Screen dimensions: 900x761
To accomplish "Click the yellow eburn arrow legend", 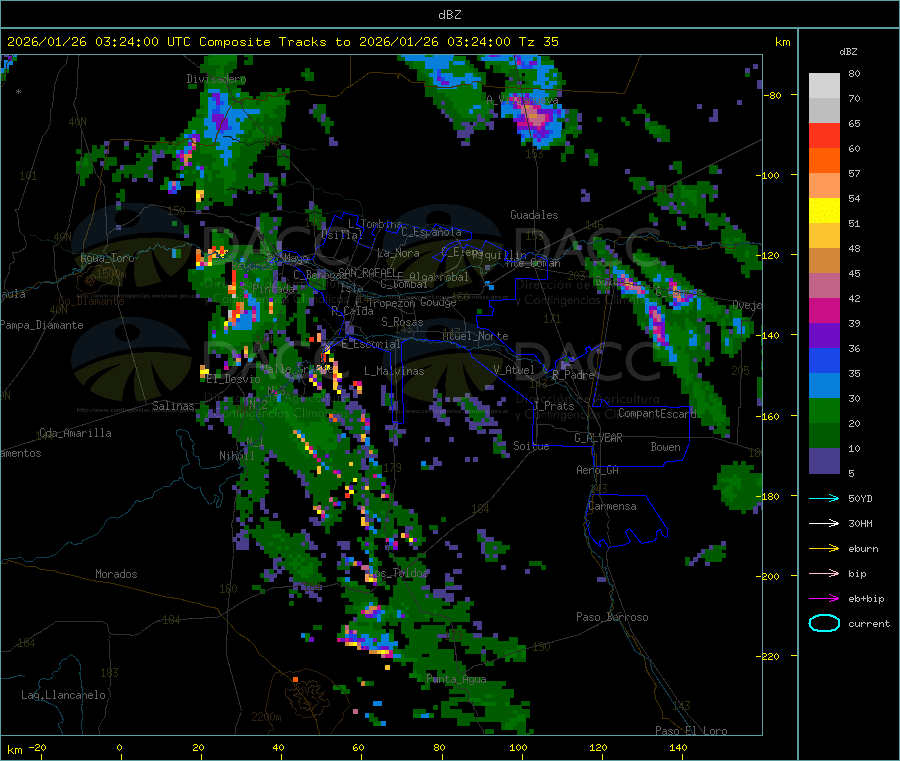I will (824, 548).
